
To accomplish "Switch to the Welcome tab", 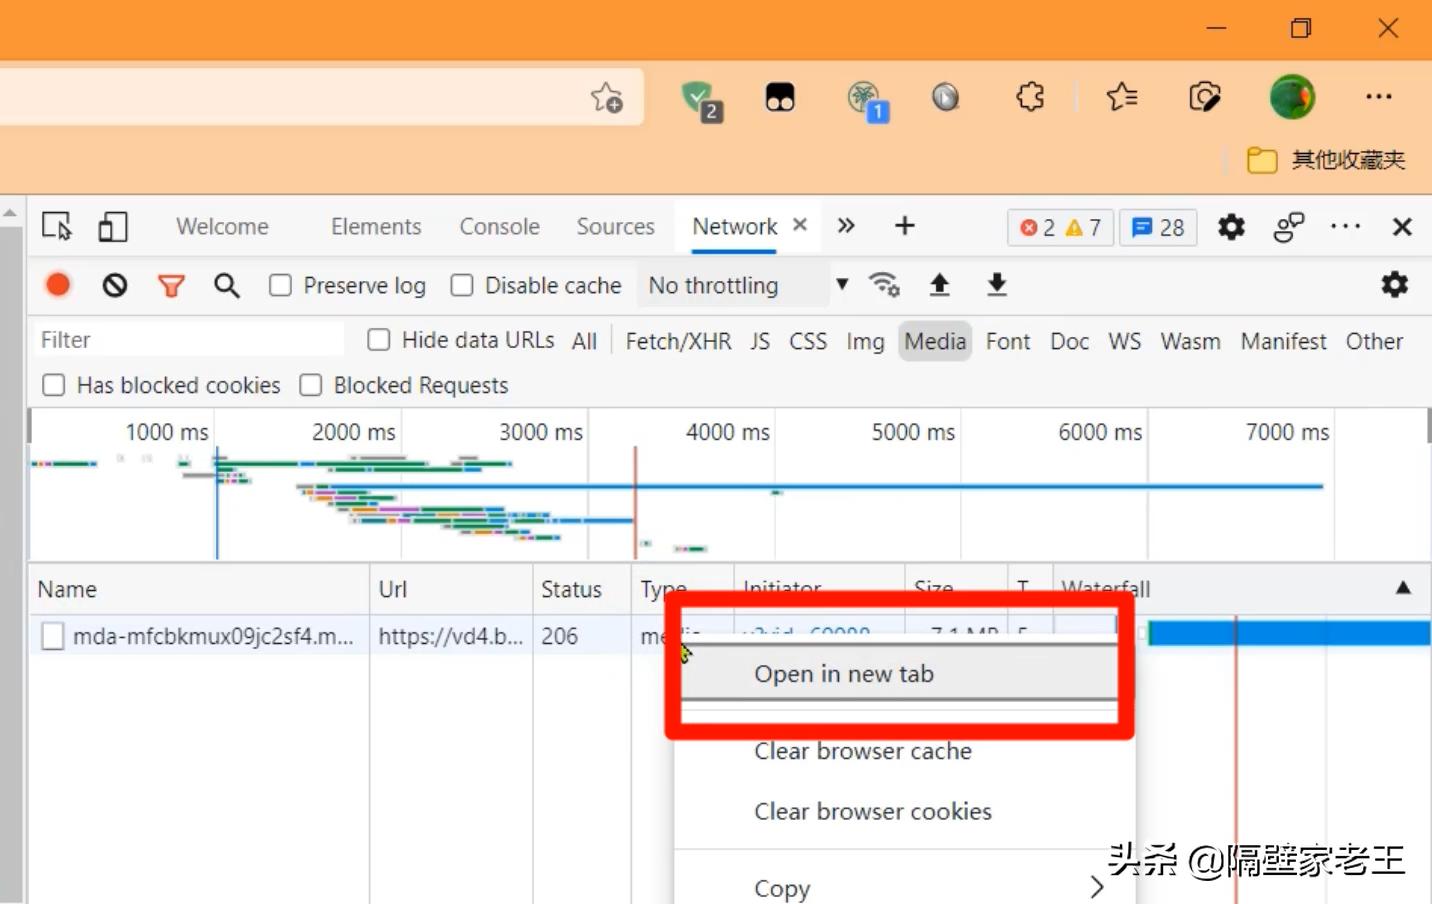I will (x=222, y=227).
